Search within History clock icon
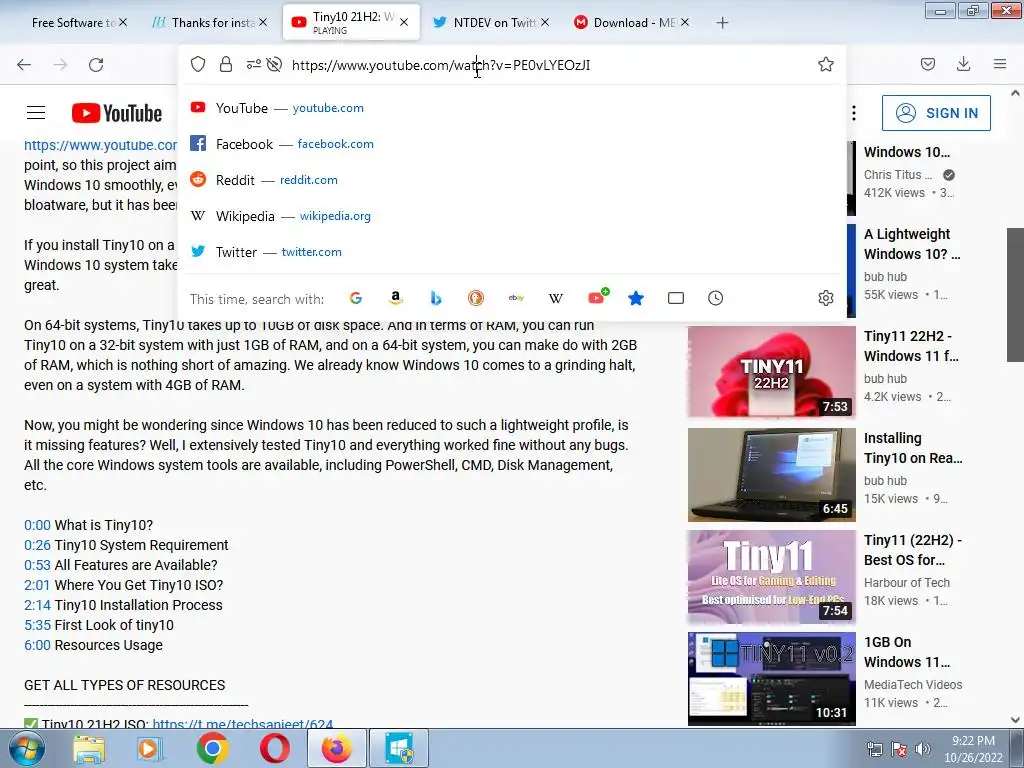 [x=716, y=298]
